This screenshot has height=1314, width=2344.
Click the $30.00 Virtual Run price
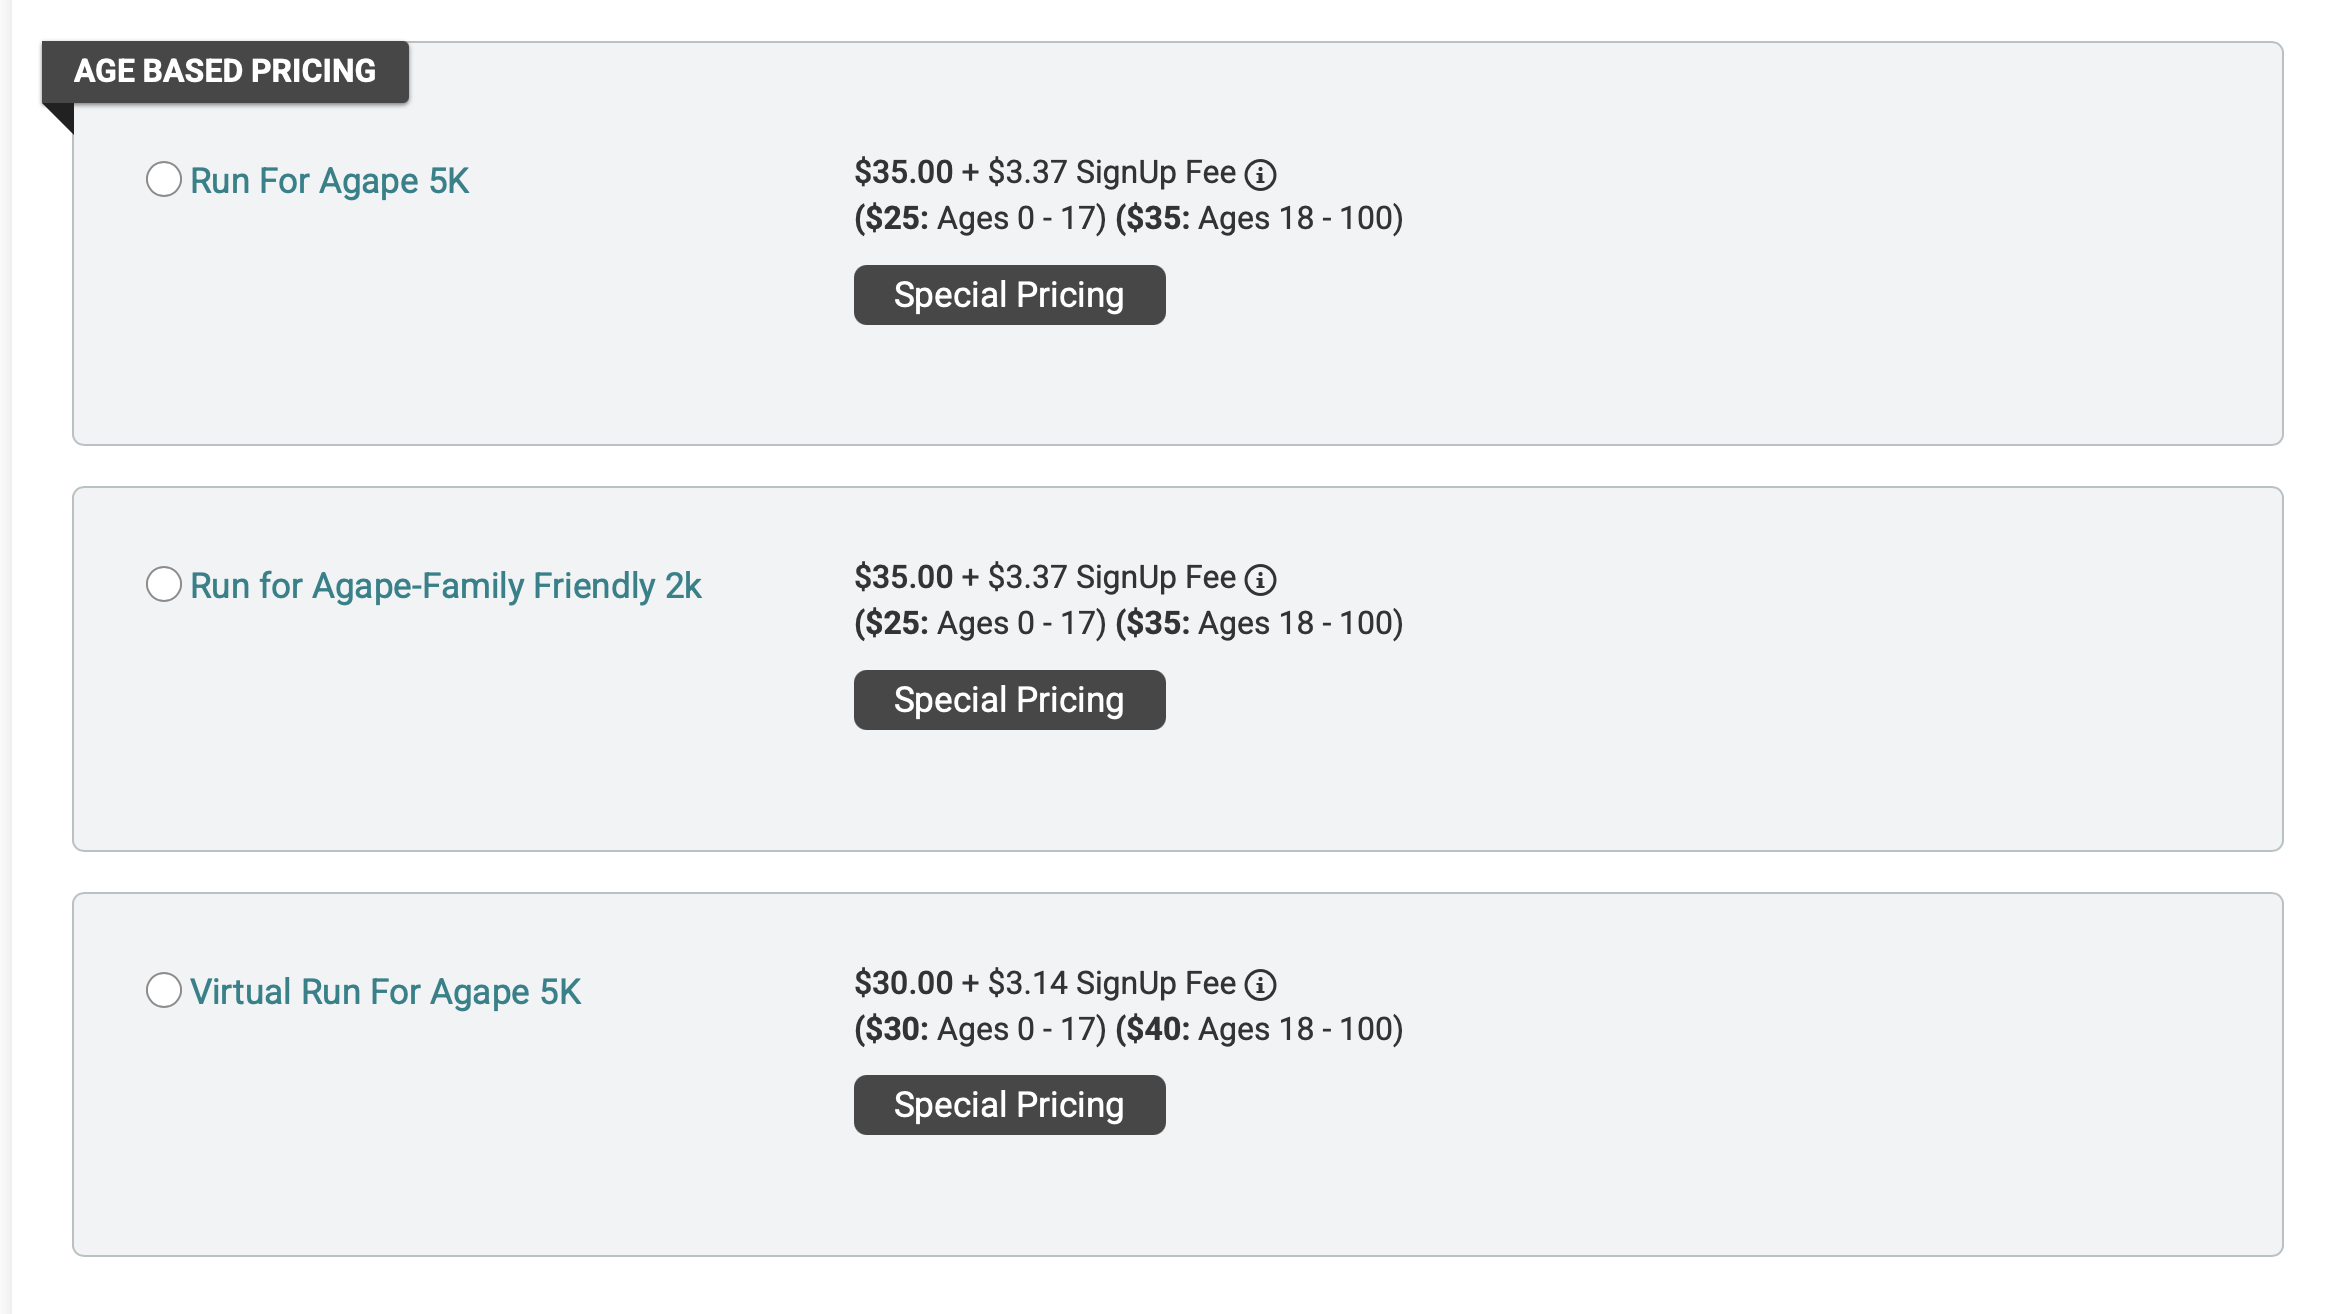click(x=903, y=983)
